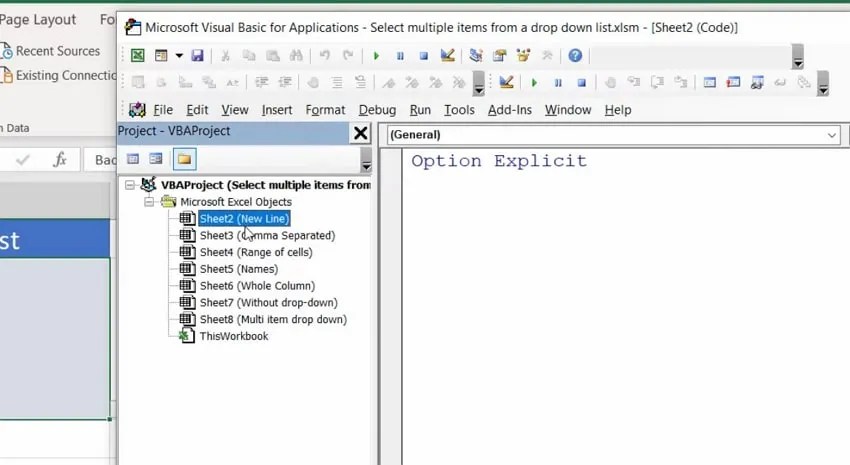Open the Insert menu
Viewport: 850px width, 465px height.
[277, 110]
